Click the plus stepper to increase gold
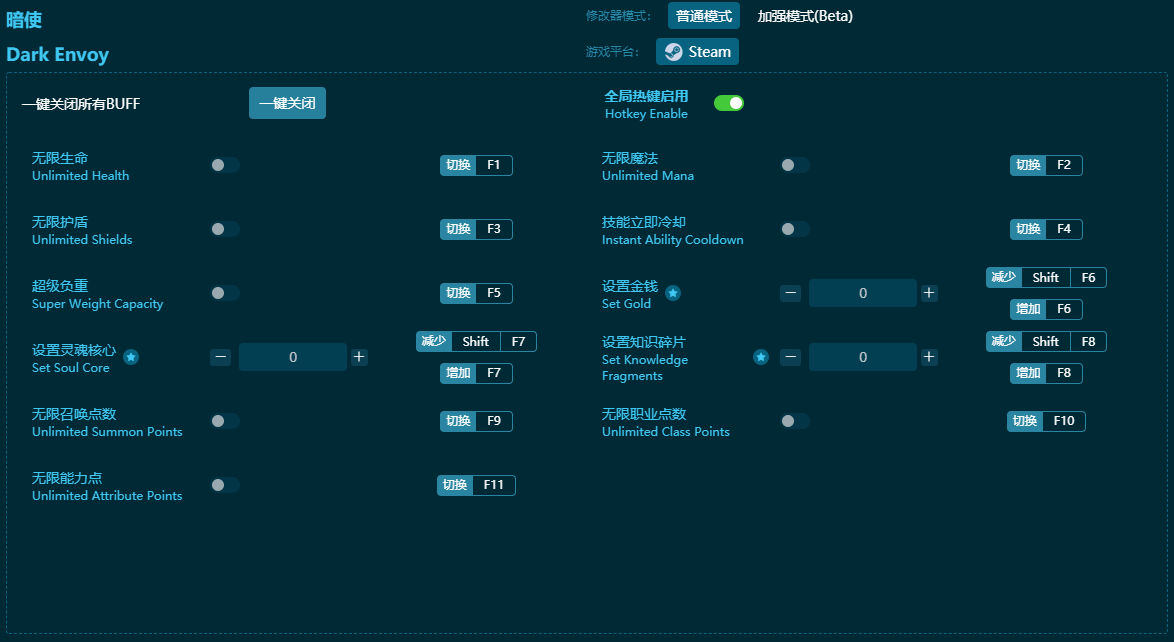Viewport: 1174px width, 642px height. pos(929,293)
